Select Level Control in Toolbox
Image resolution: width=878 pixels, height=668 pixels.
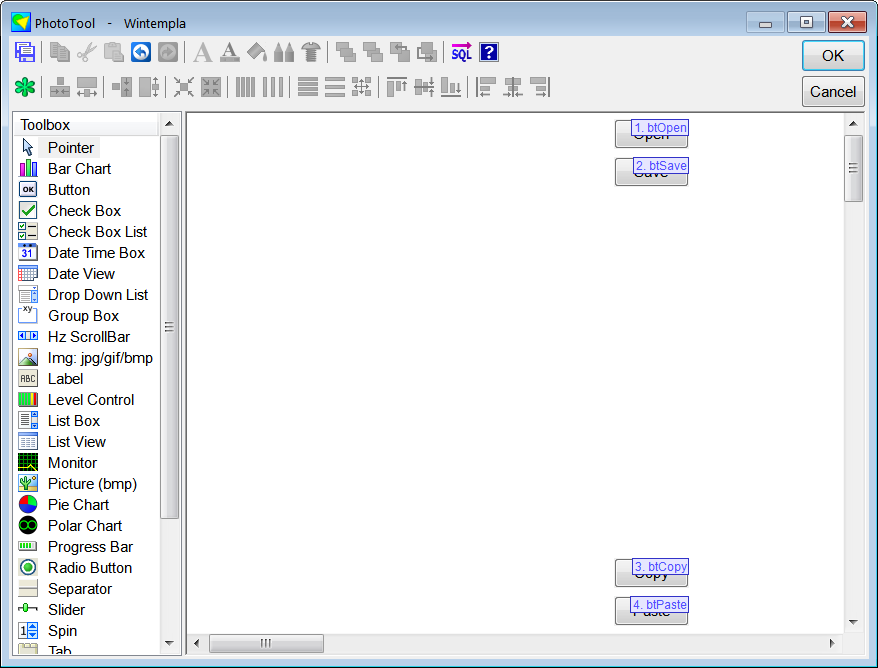point(91,400)
